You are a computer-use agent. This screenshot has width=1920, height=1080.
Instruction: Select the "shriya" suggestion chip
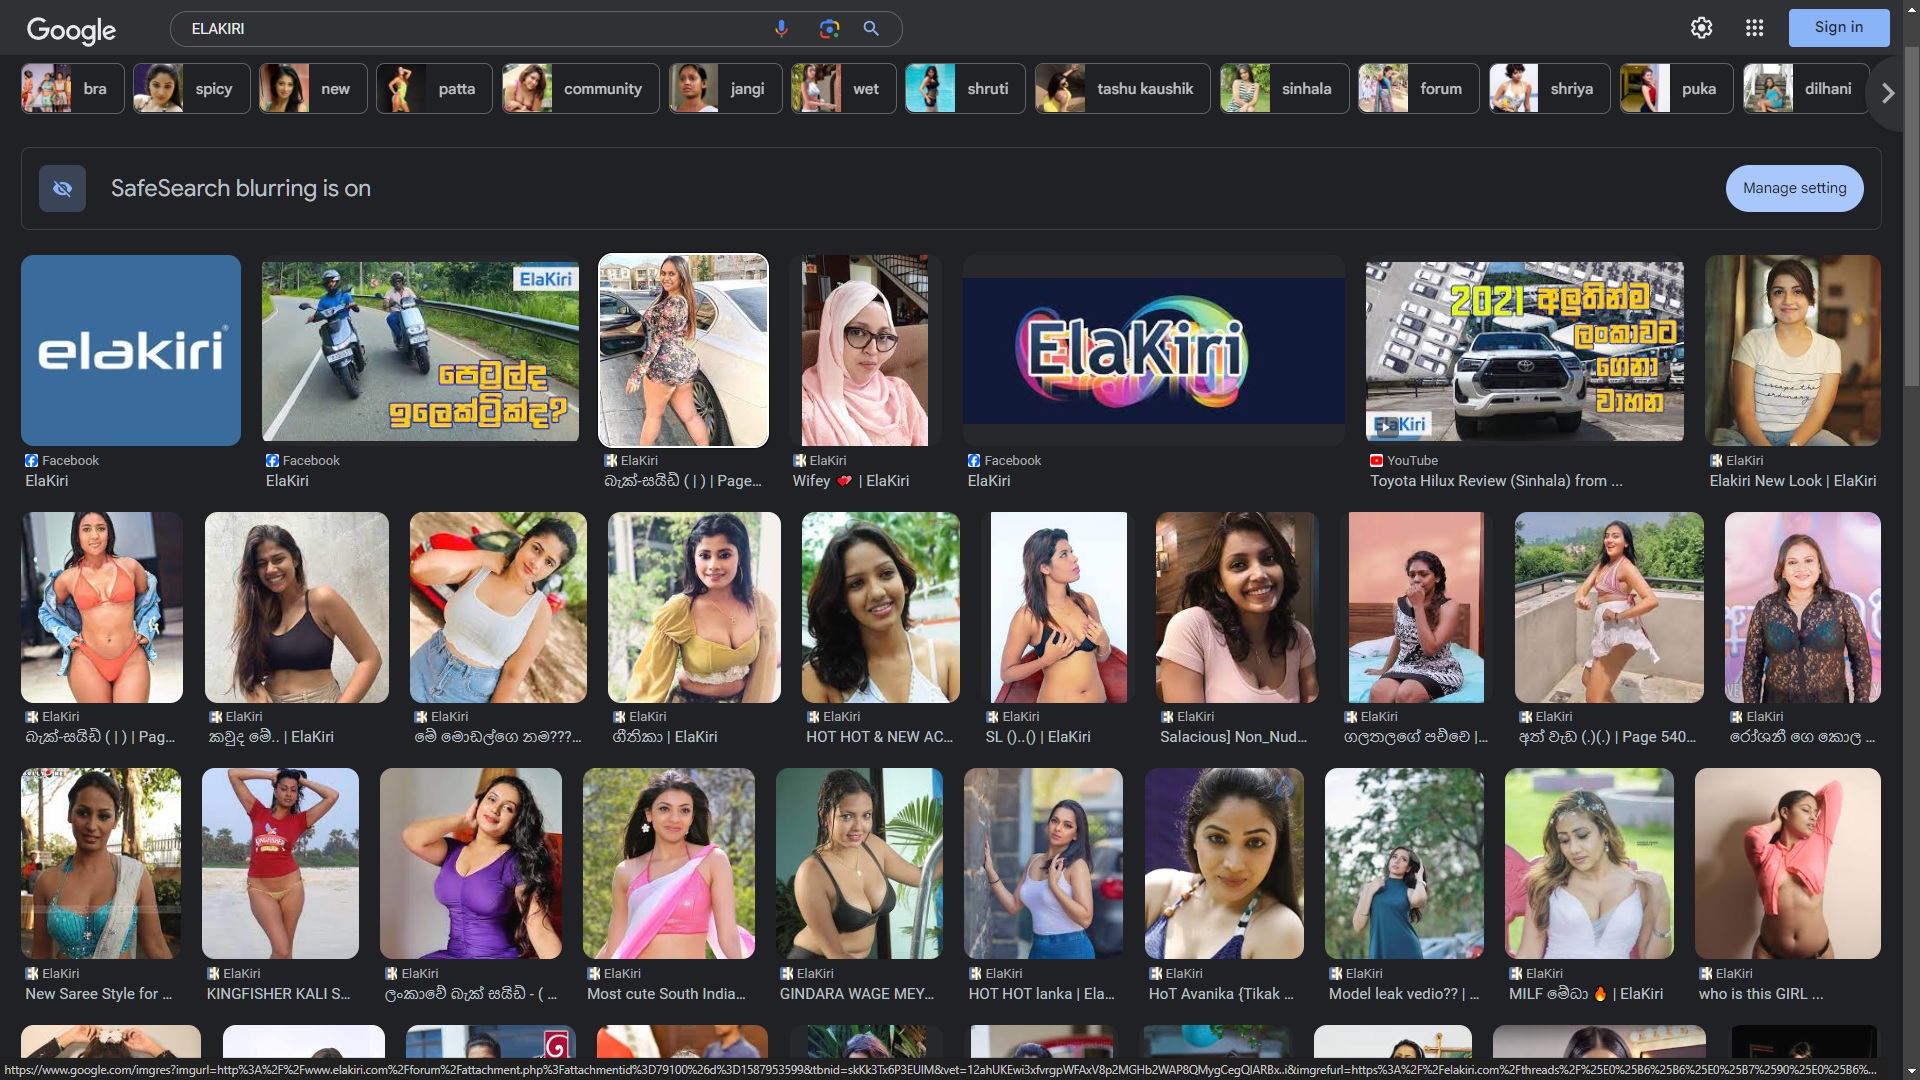pyautogui.click(x=1549, y=89)
